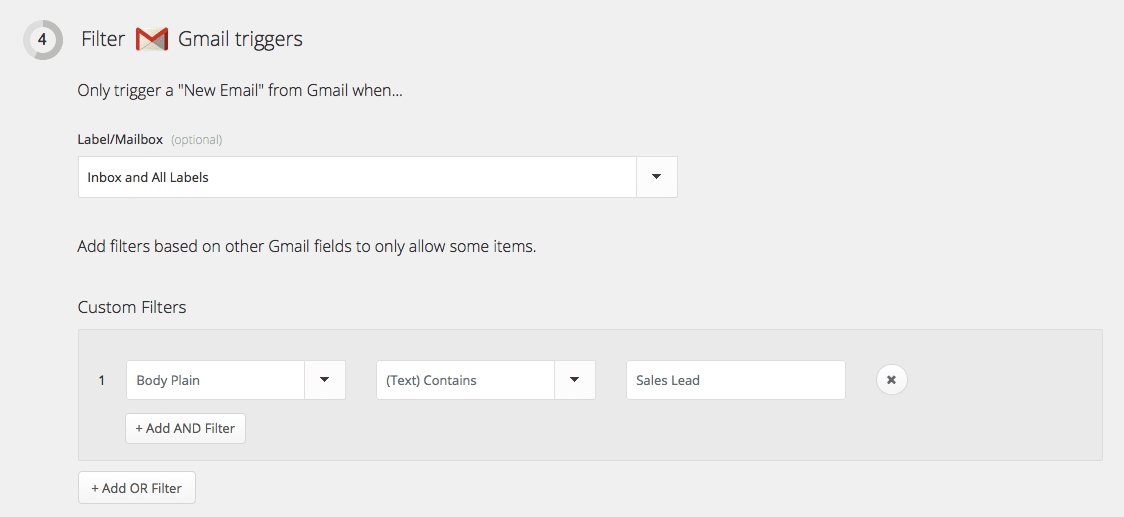Click the Label/Mailbox field label
Viewport: 1124px width, 517px height.
pyautogui.click(x=120, y=139)
